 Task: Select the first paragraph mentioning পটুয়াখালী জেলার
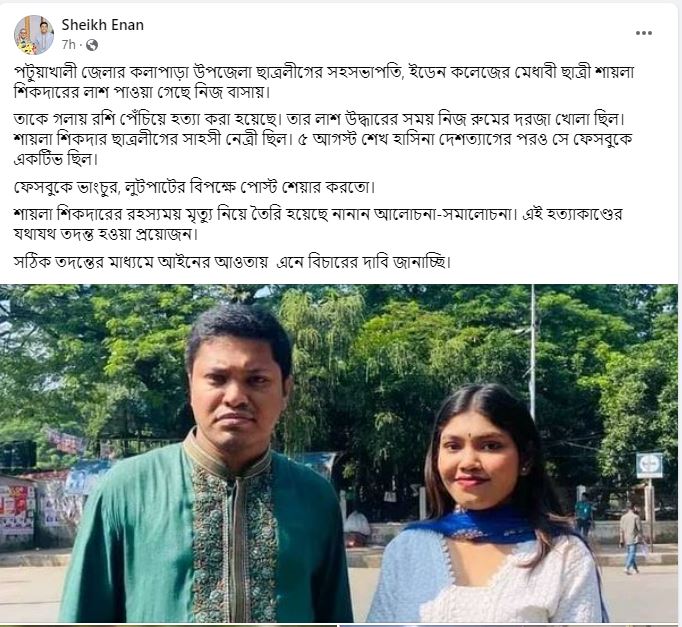pos(324,82)
